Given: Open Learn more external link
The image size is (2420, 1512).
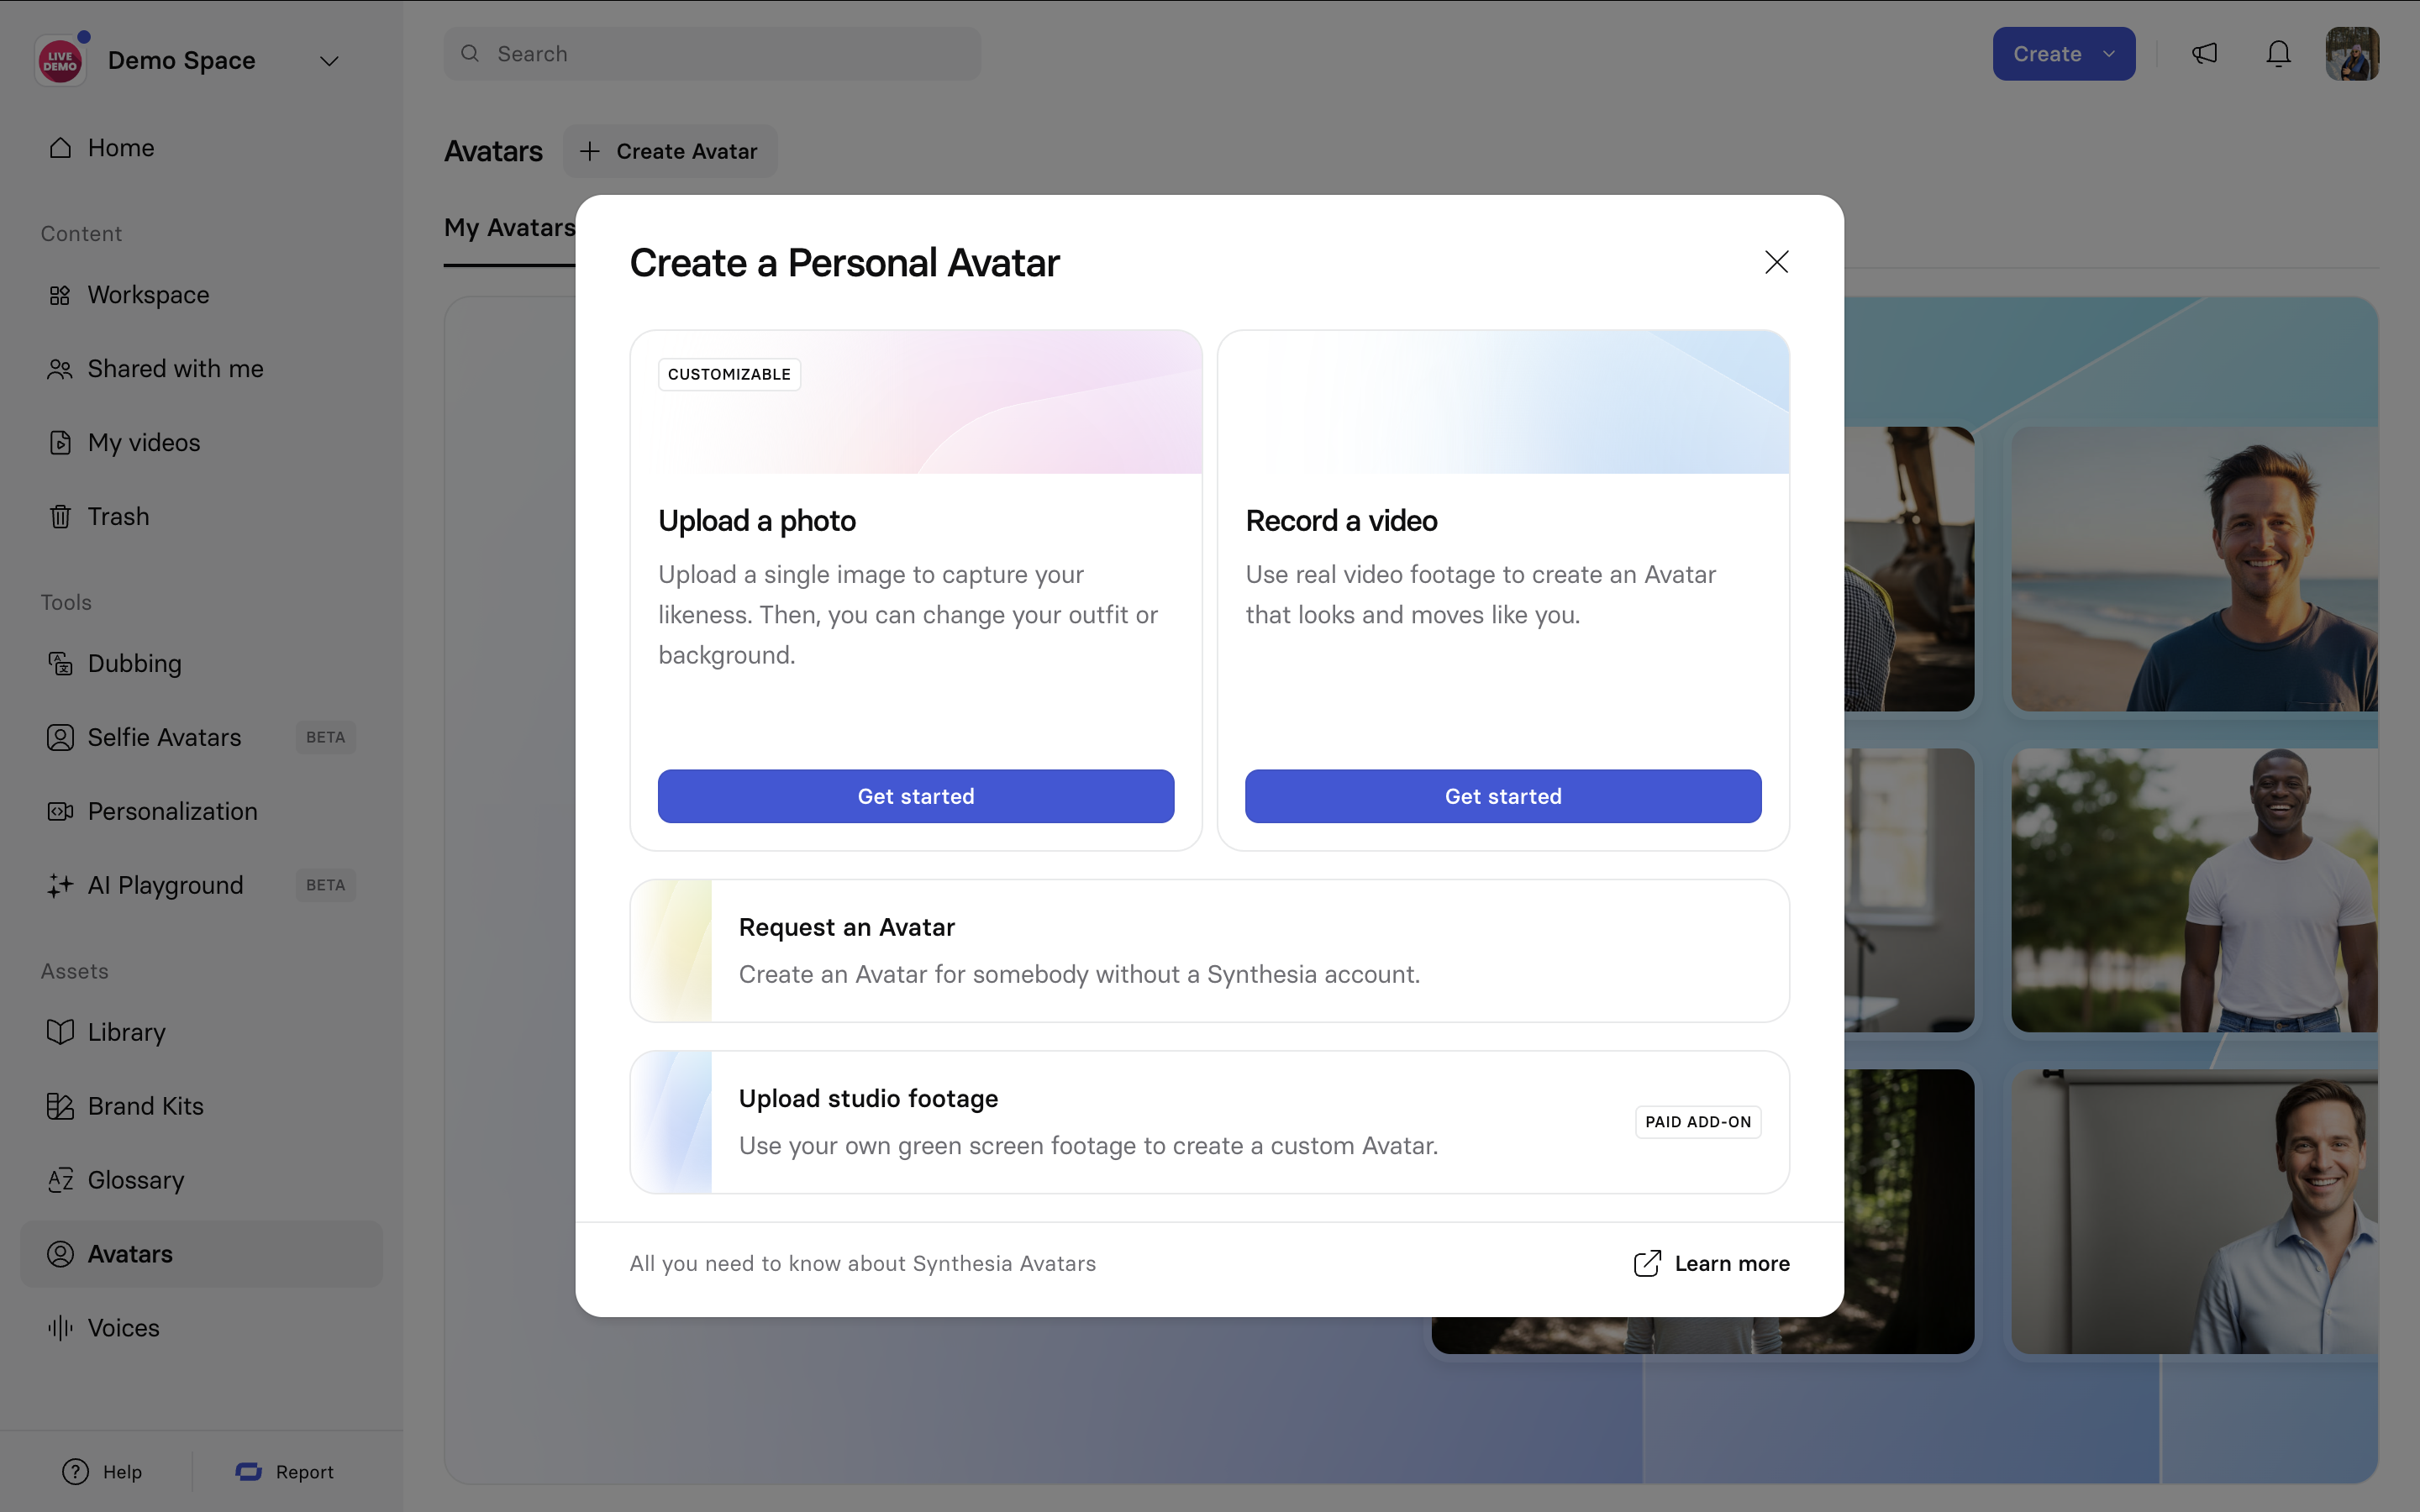Looking at the screenshot, I should [1711, 1263].
